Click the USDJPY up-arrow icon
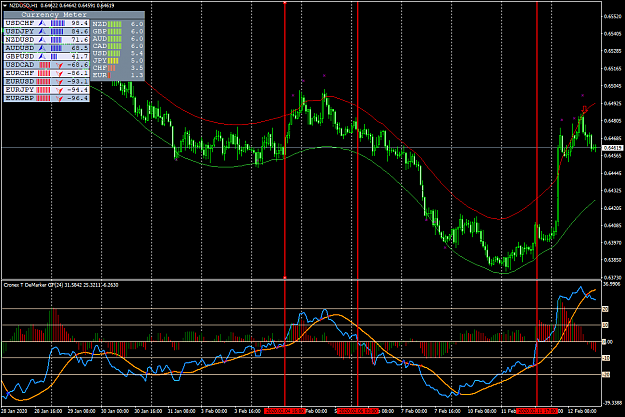Viewport: 625px width, 417px height. (x=42, y=31)
